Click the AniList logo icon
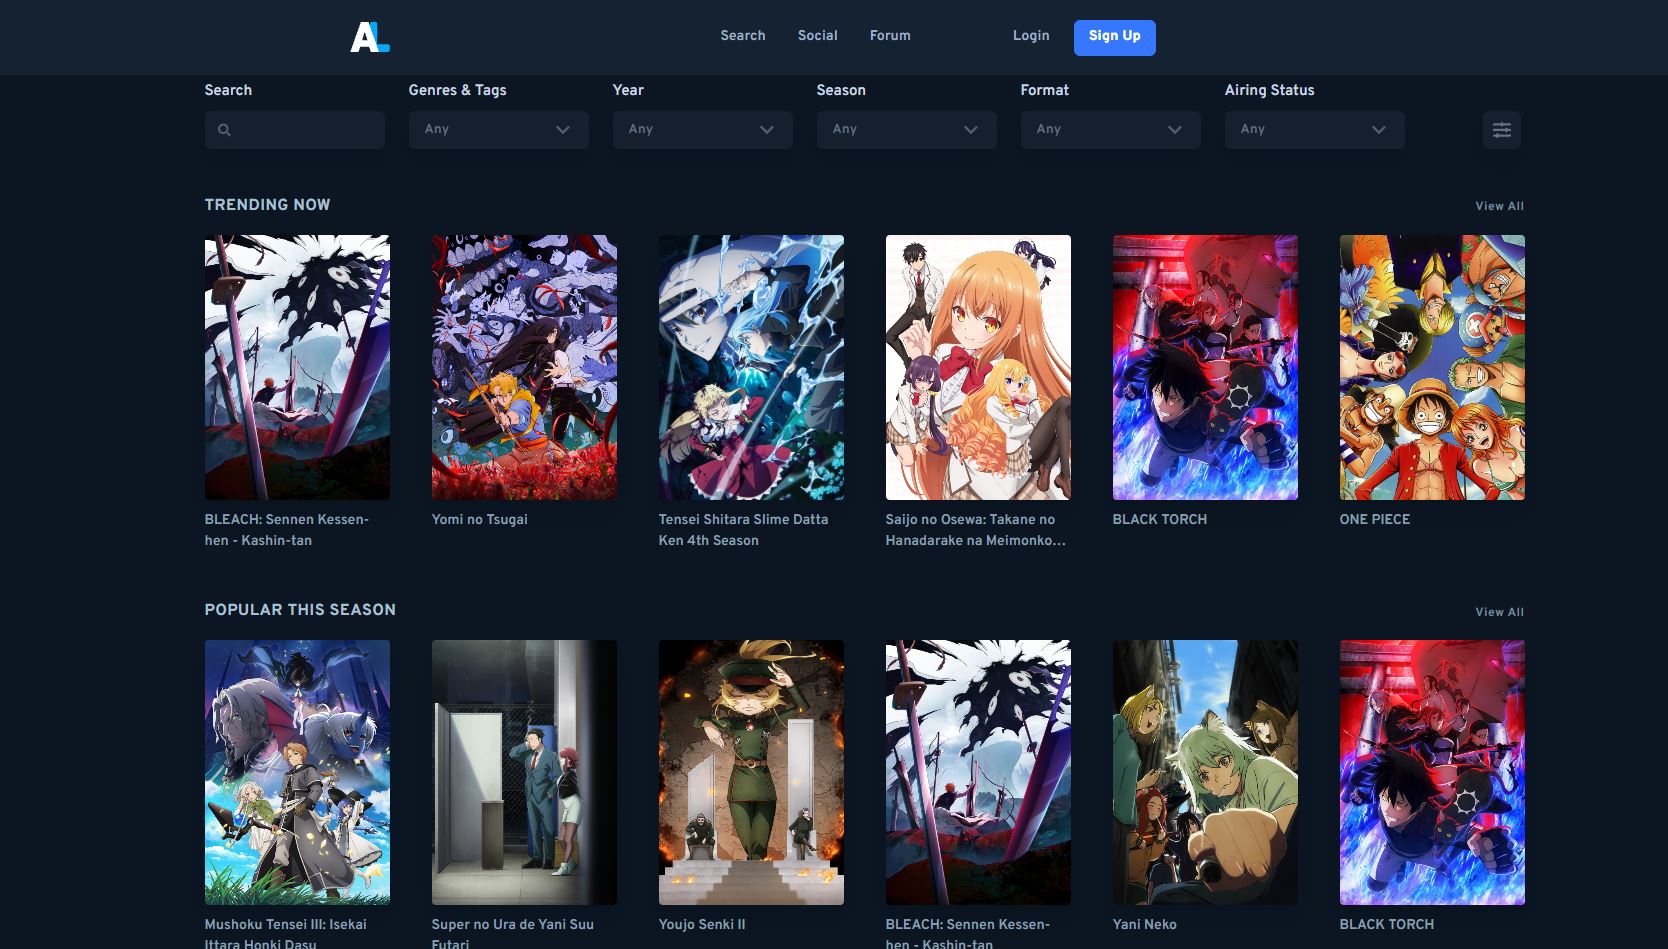 coord(370,37)
